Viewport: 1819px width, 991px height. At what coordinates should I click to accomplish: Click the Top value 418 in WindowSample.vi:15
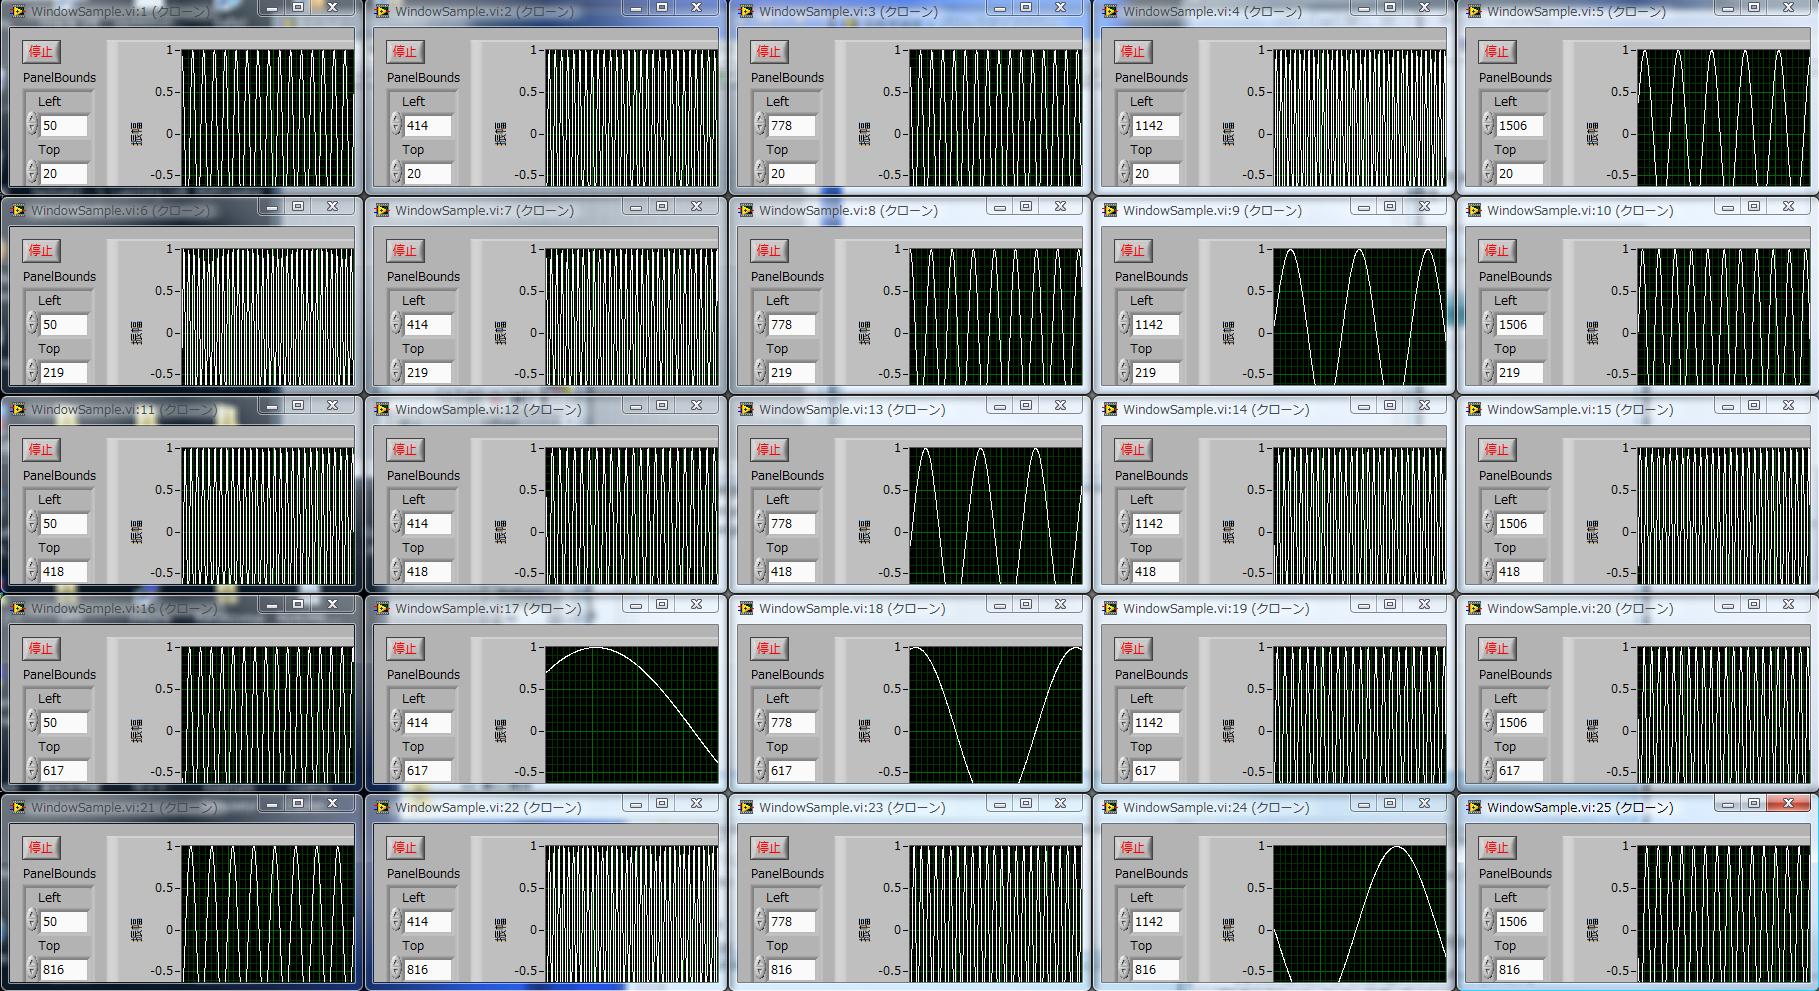point(1520,571)
